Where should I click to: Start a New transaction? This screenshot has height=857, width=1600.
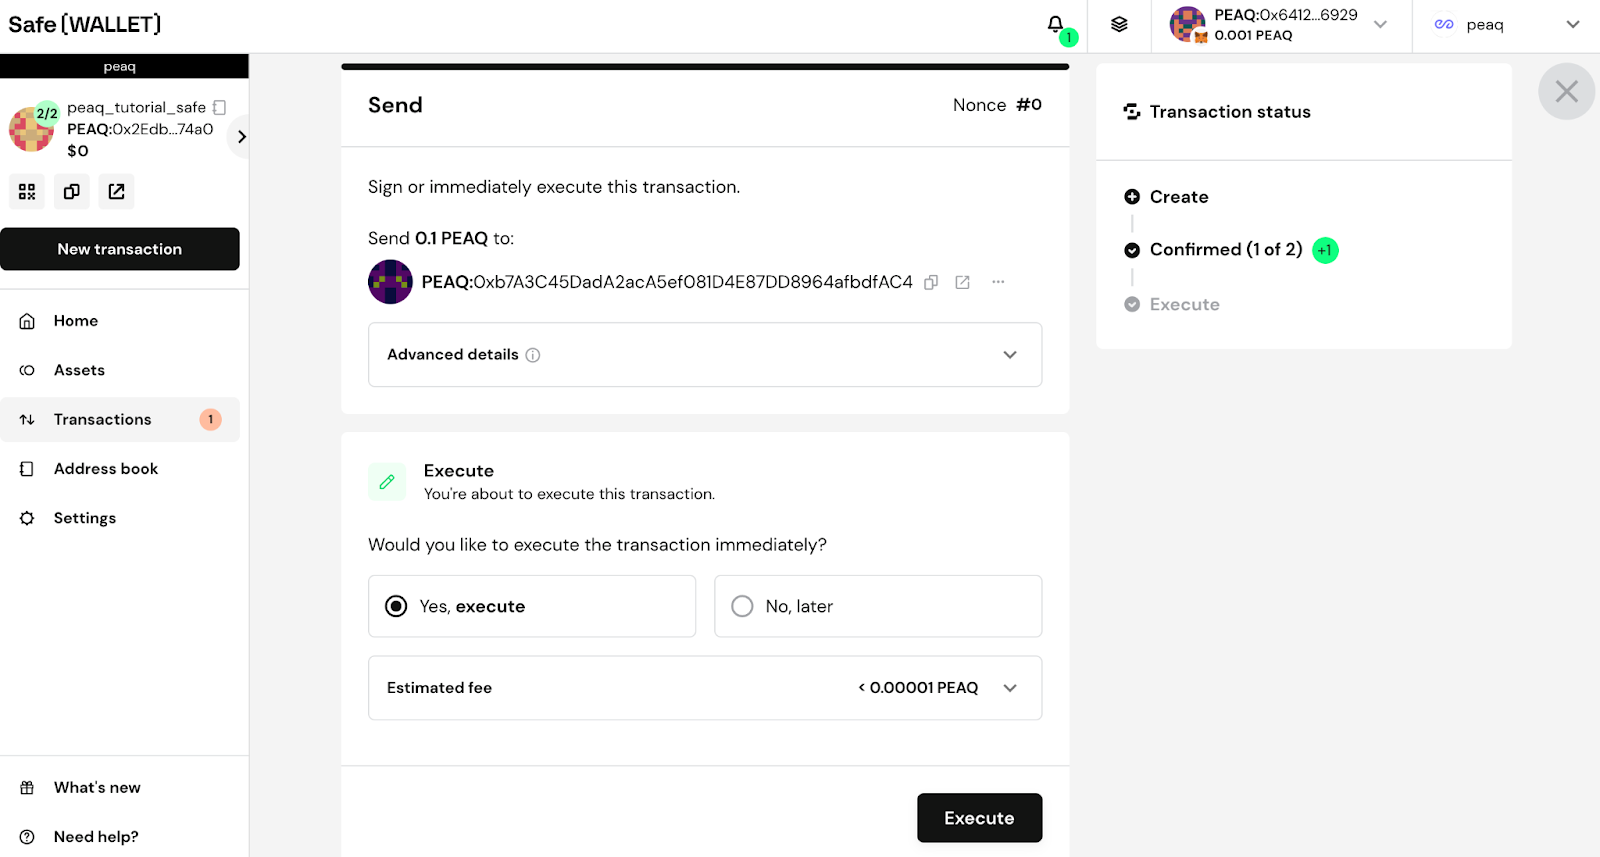coord(119,249)
